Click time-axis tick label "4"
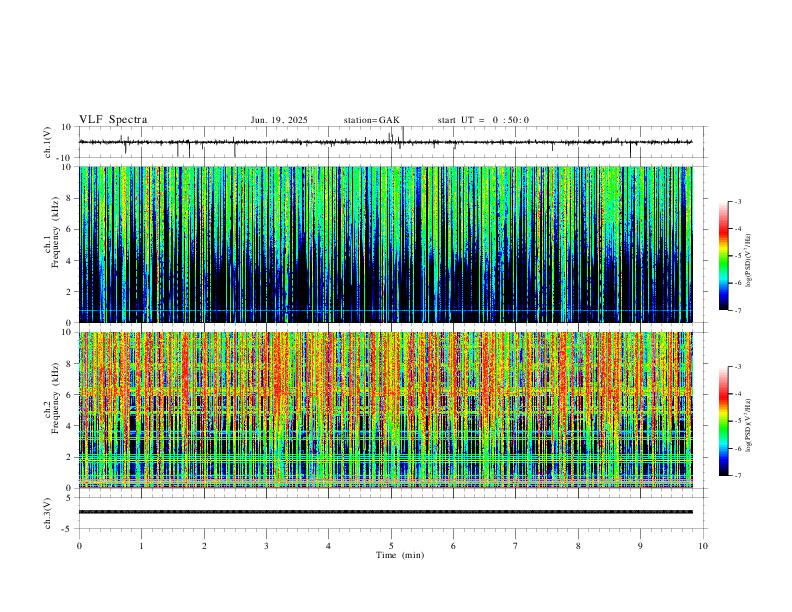Viewport: 792px width, 612px height. tap(328, 546)
